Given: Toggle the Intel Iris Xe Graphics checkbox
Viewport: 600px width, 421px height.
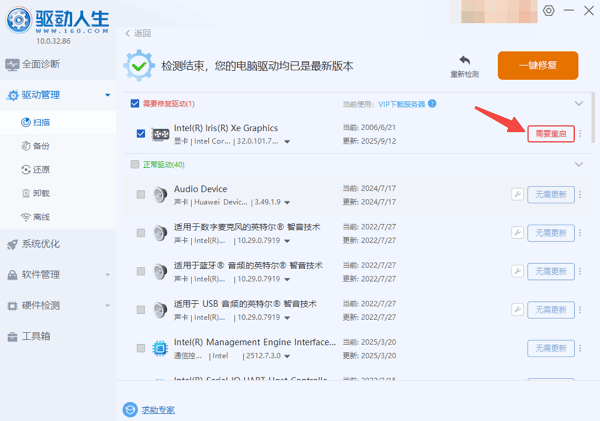Looking at the screenshot, I should tap(141, 134).
